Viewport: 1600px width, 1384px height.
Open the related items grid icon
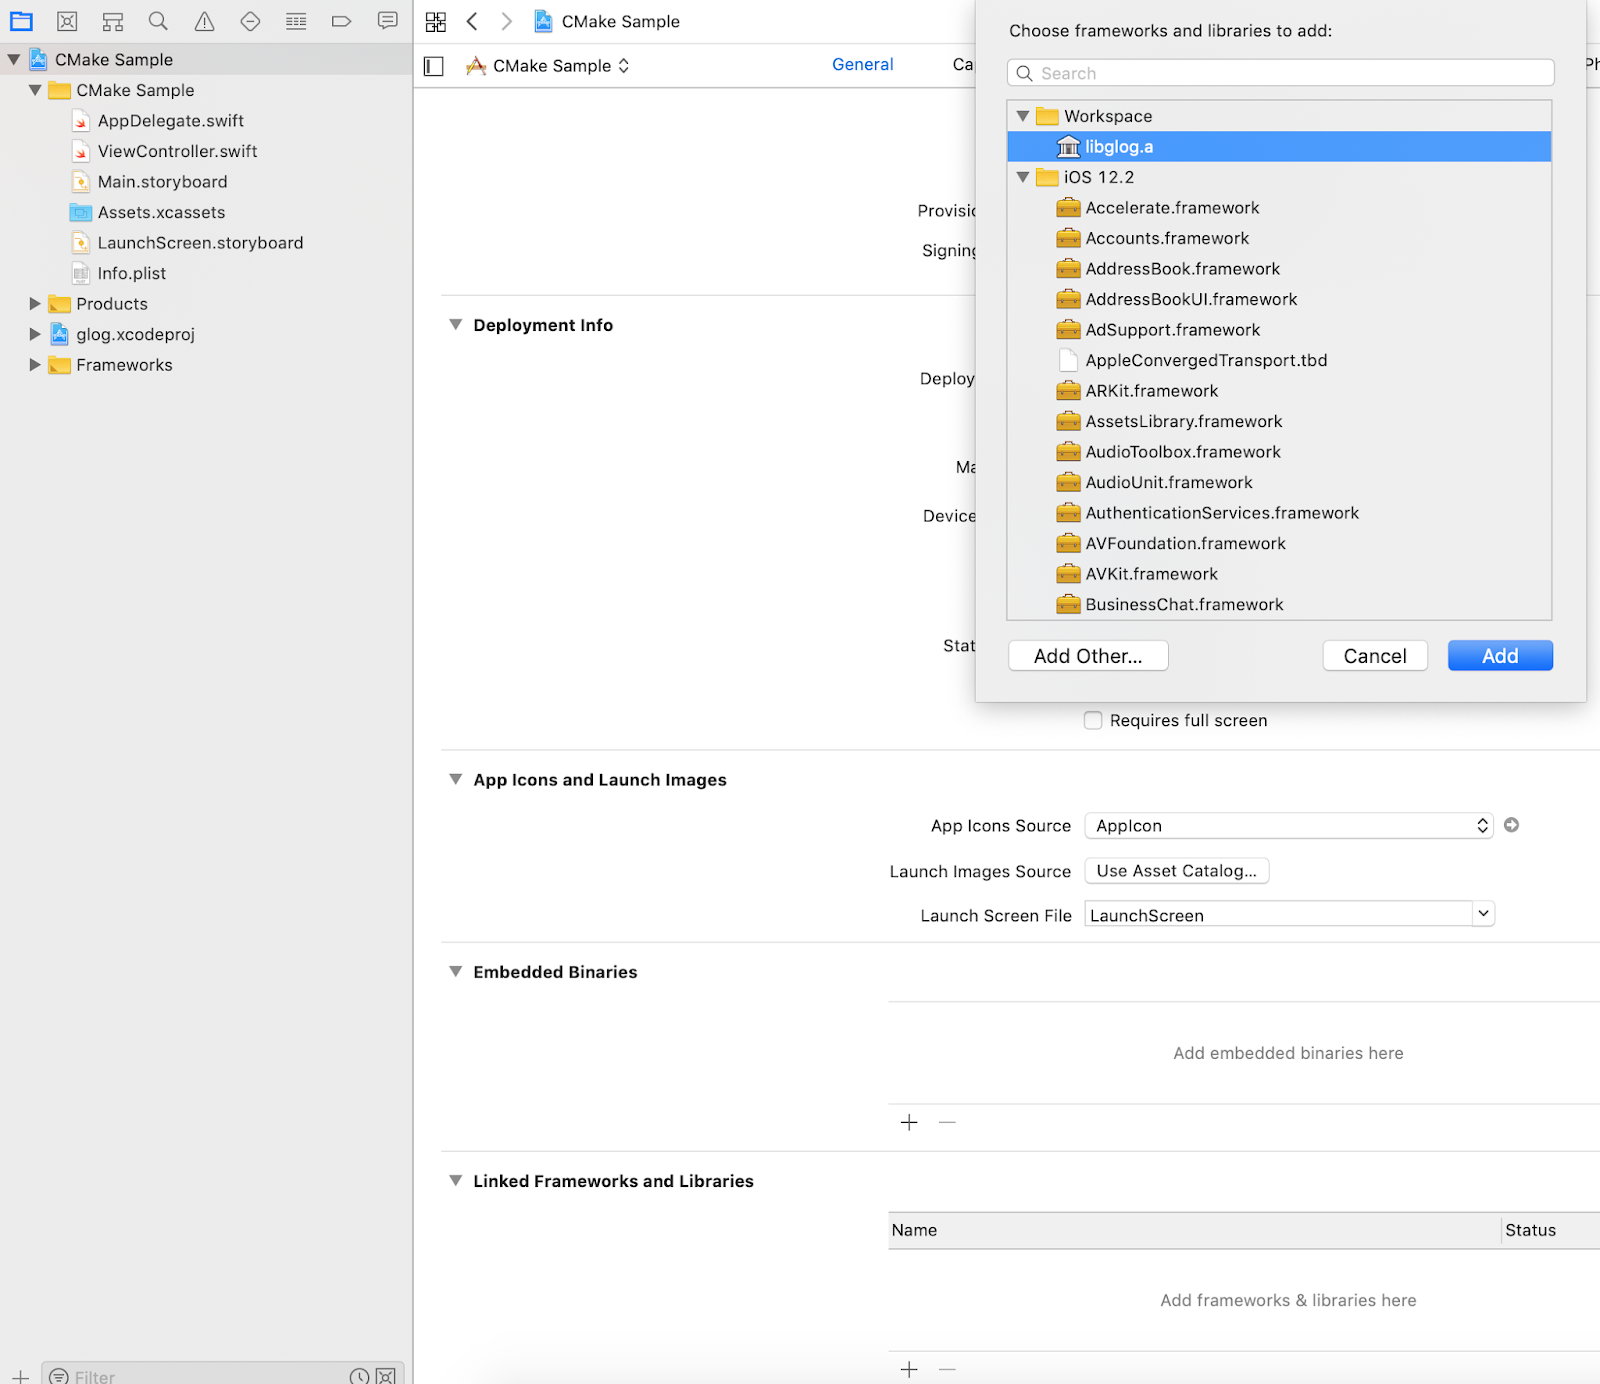[x=436, y=22]
